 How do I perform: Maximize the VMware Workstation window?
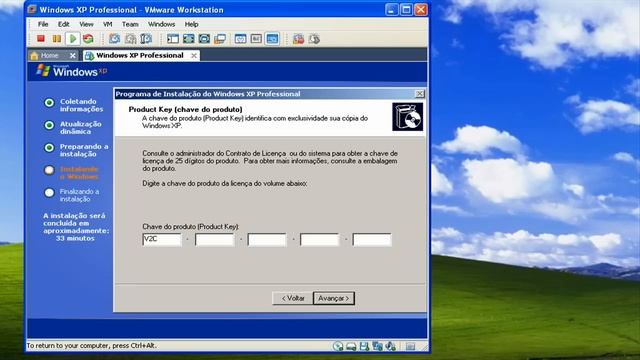pos(406,10)
